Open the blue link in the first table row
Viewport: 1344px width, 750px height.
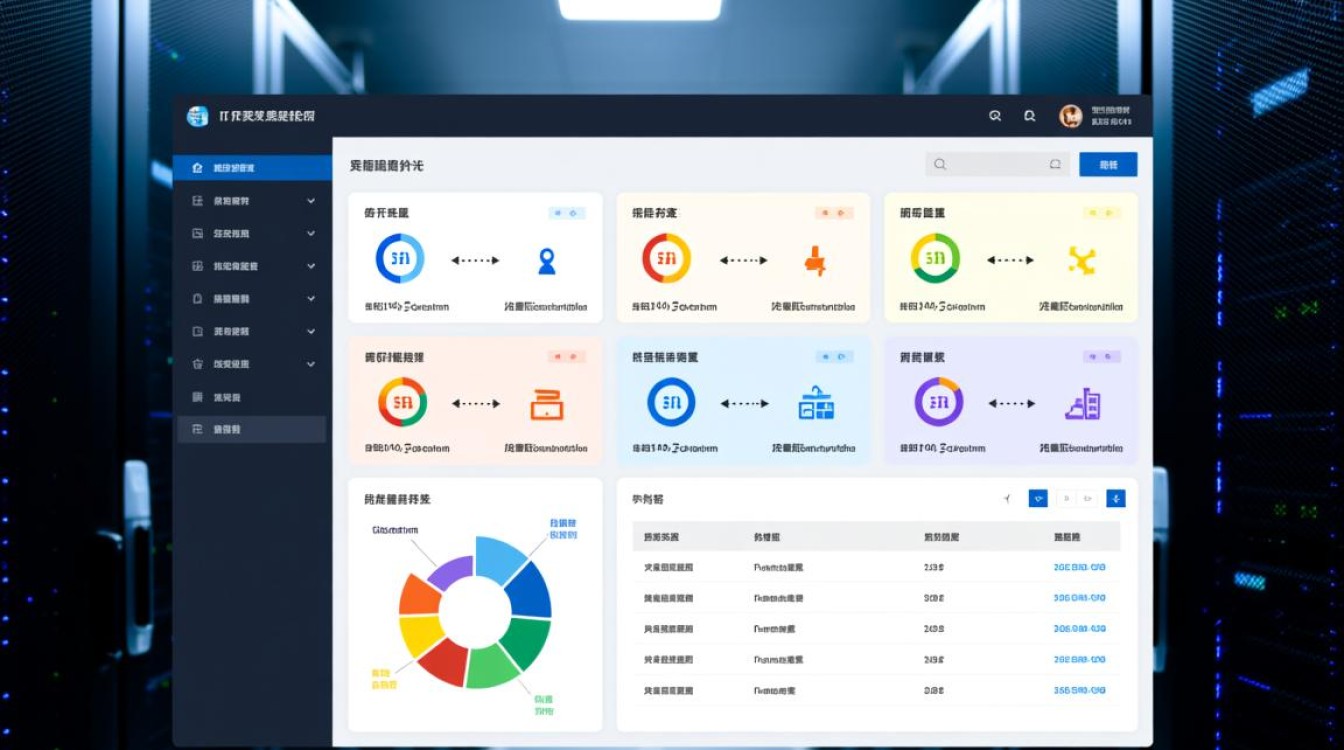[1079, 567]
